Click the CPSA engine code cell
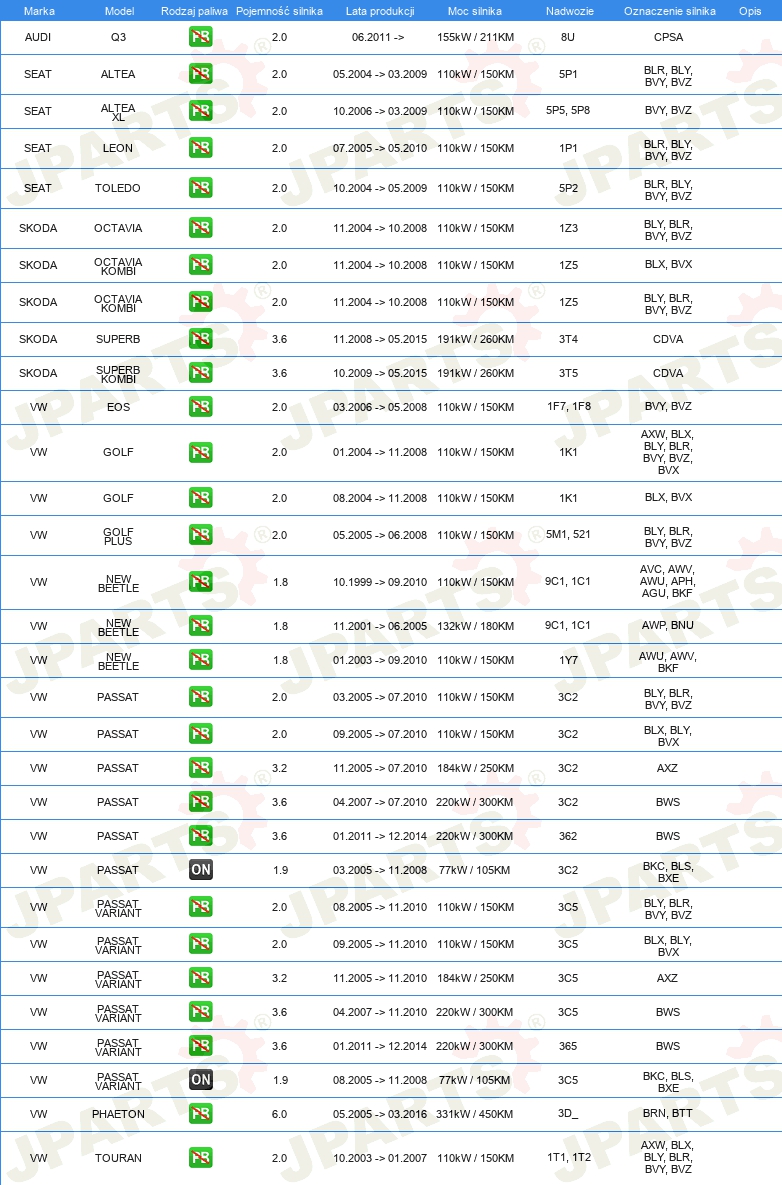 (669, 37)
